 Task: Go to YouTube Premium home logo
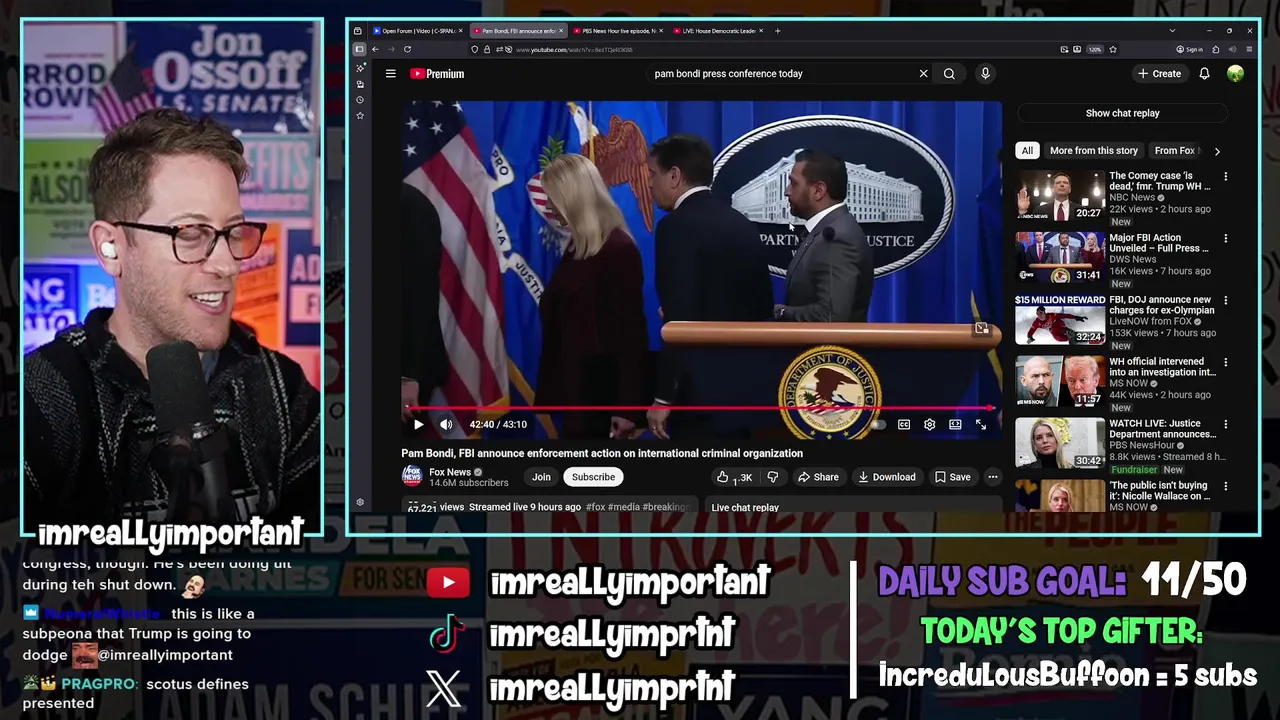(437, 74)
